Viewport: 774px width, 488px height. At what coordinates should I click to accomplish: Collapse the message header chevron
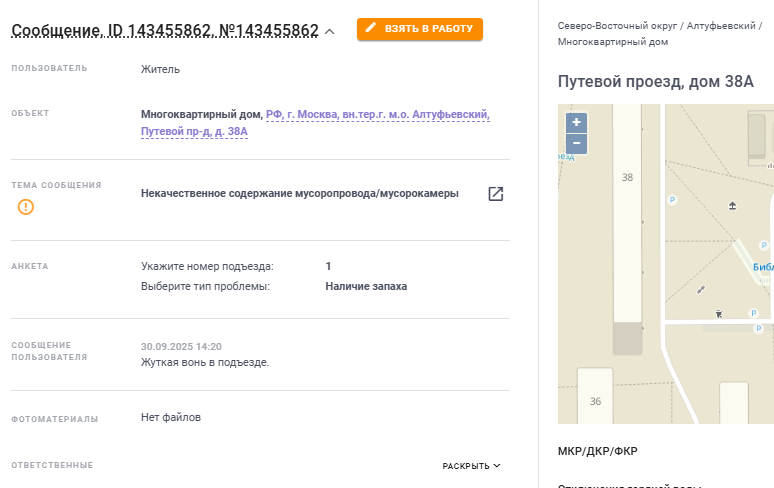pos(329,32)
